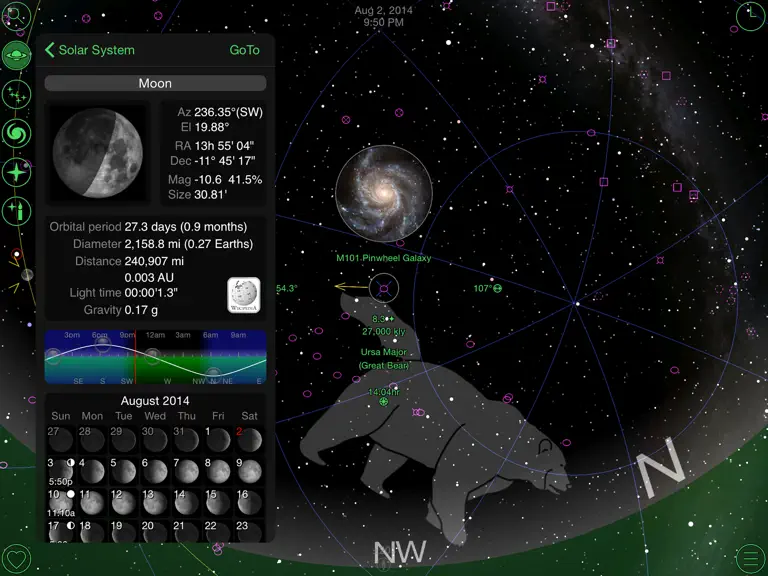Tap the GoTo button
This screenshot has width=768, height=576.
244,50
